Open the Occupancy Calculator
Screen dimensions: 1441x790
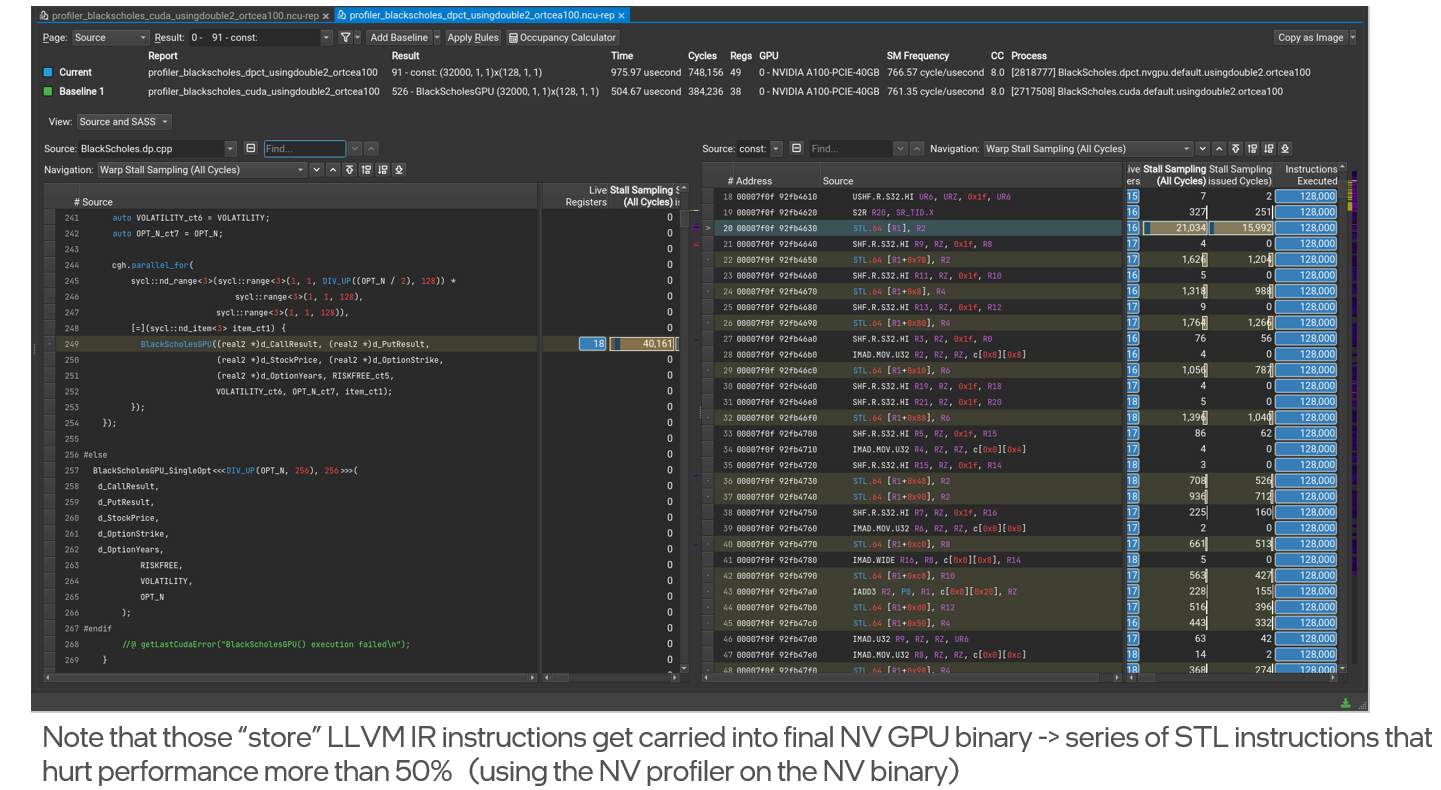click(562, 38)
